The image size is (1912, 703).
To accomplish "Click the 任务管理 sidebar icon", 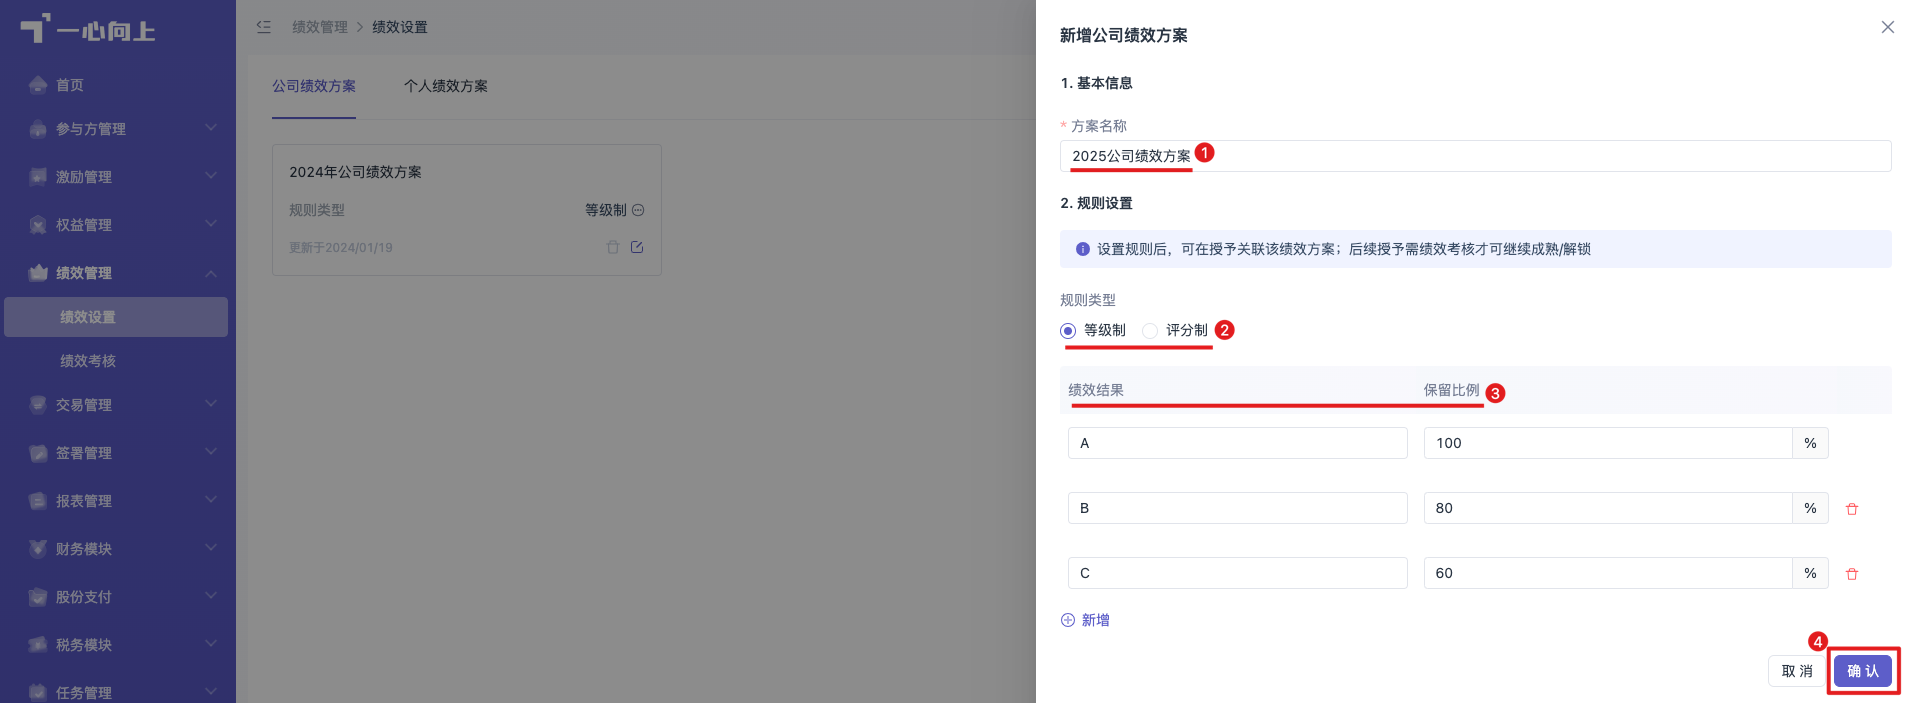I will (38, 692).
